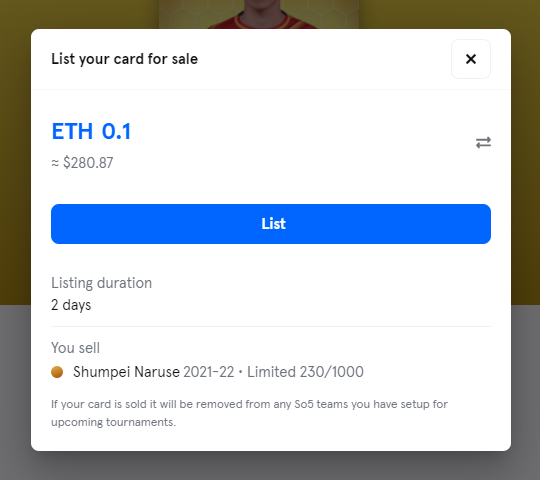Screen dimensions: 540x480
Task: Click divider under listing duration section
Action: pyautogui.click(x=271, y=326)
